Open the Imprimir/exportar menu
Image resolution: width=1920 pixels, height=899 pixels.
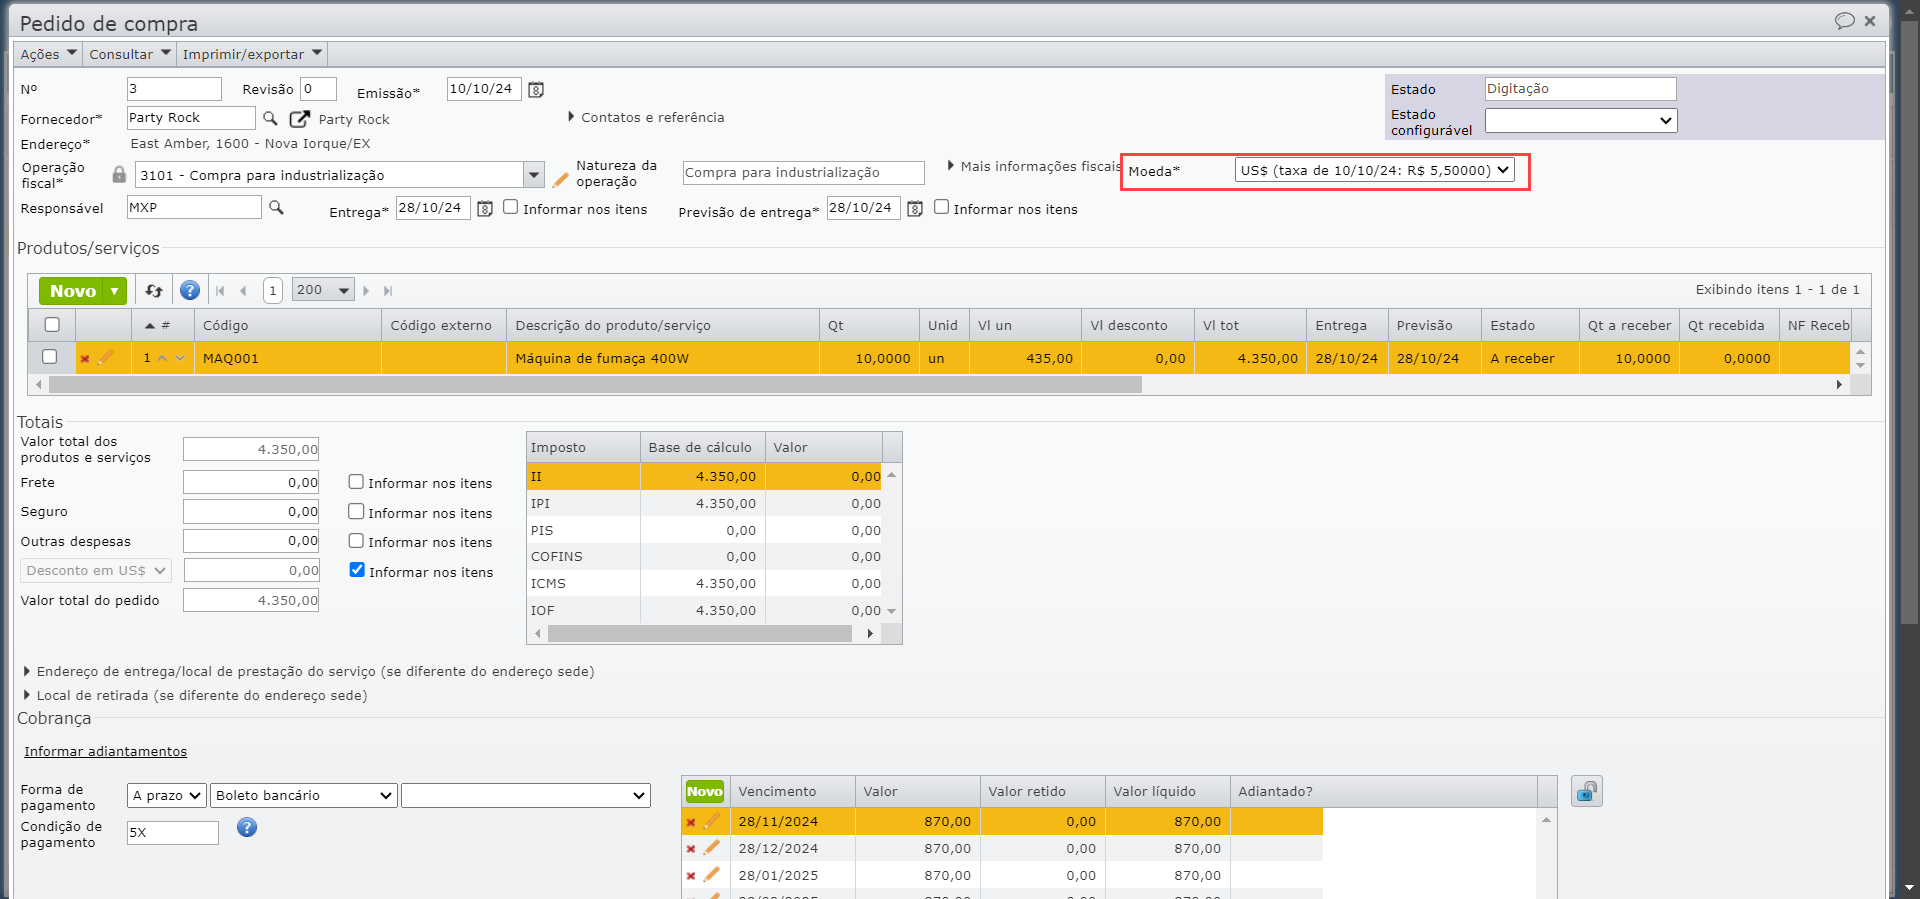(252, 54)
